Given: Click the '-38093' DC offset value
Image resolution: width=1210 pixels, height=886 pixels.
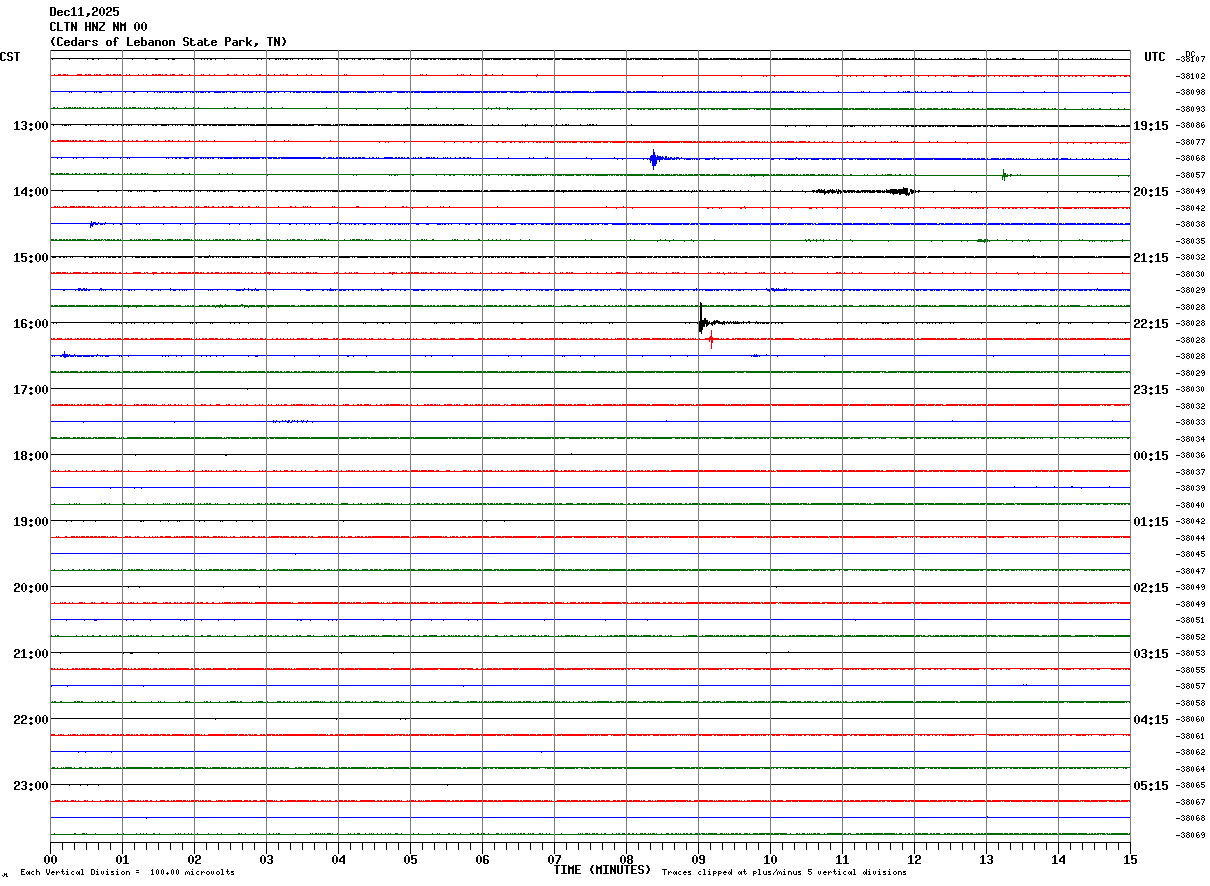Looking at the screenshot, I should click(x=1191, y=109).
